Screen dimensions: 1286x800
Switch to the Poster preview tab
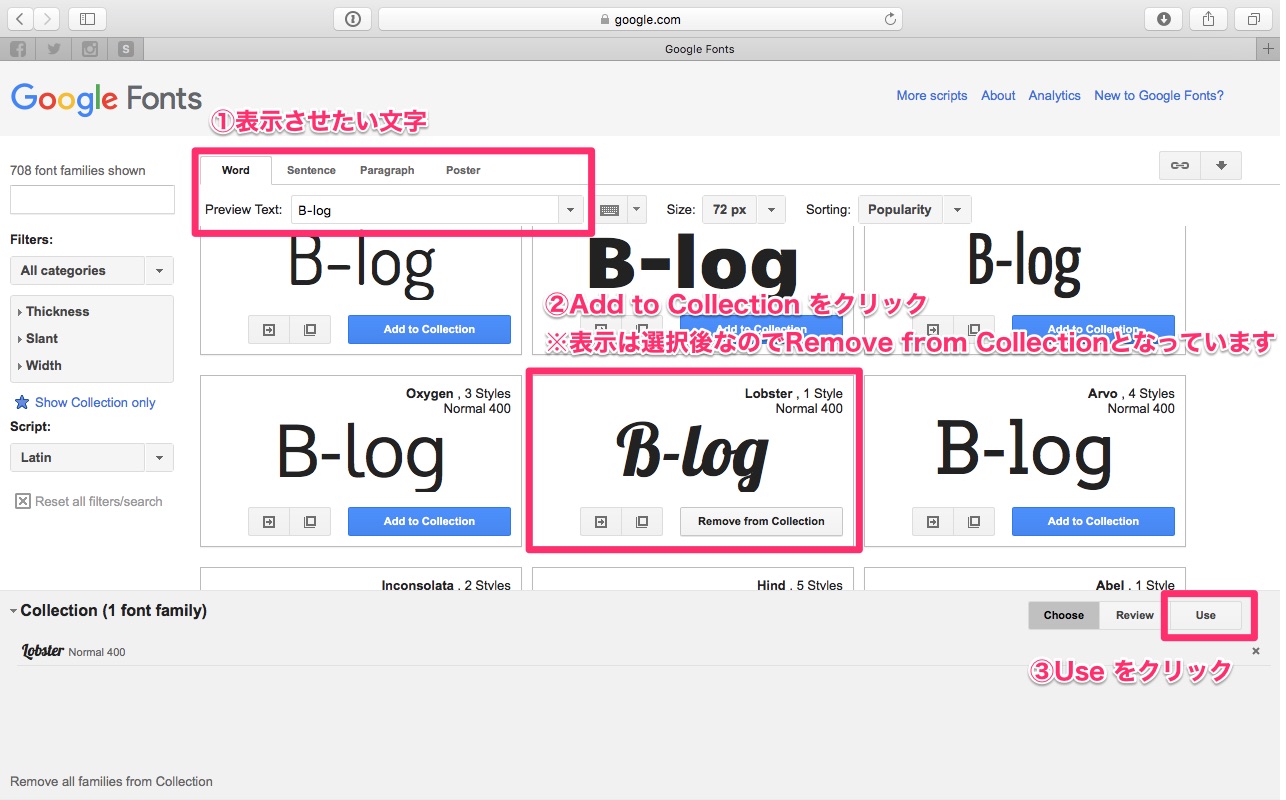point(463,170)
